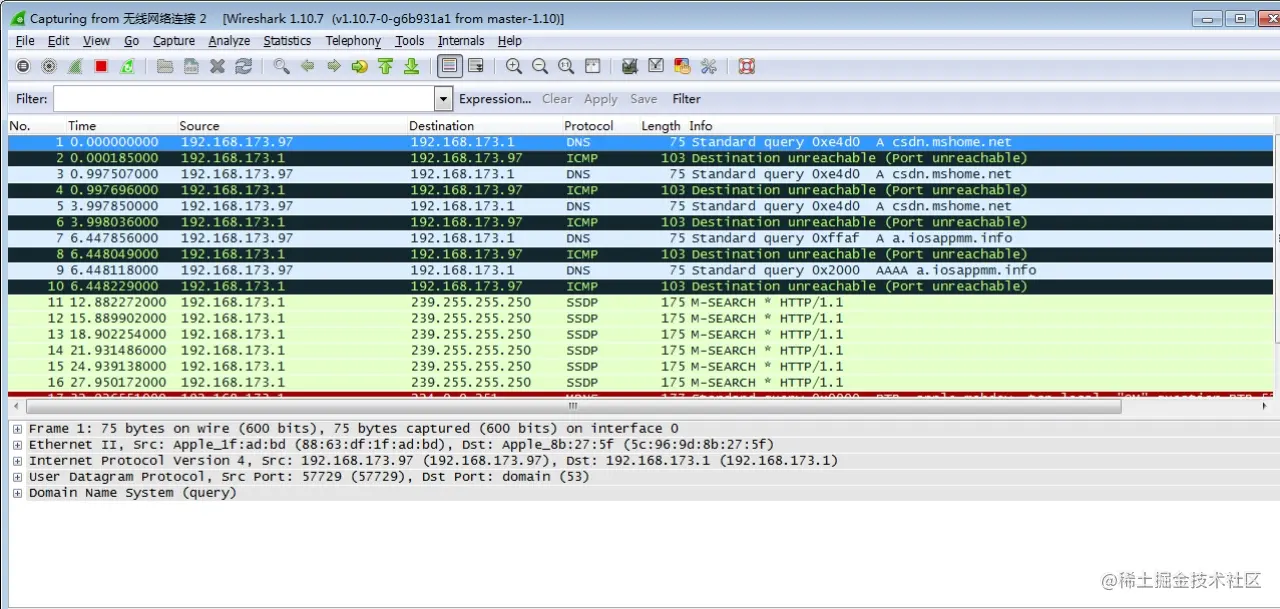
Task: Jump to the last packet icon
Action: coord(411,66)
